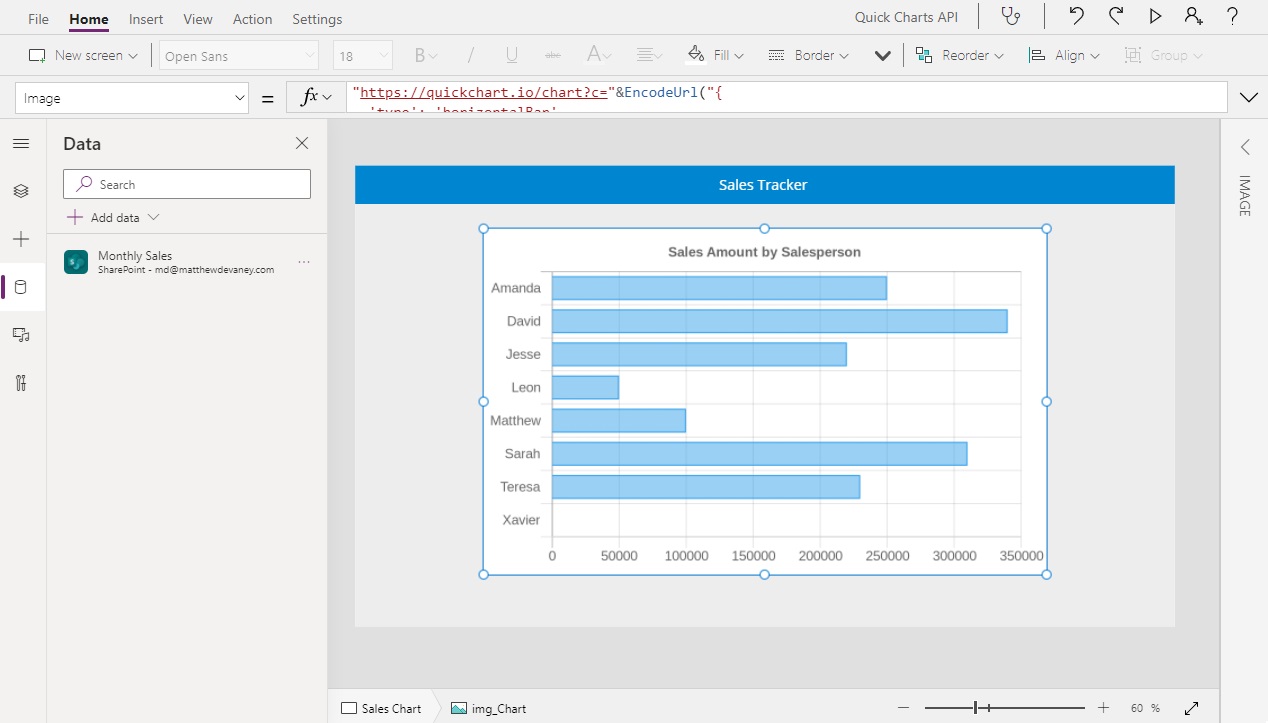1268x723 pixels.
Task: Expand the New screen dropdown arrow
Action: click(x=134, y=56)
